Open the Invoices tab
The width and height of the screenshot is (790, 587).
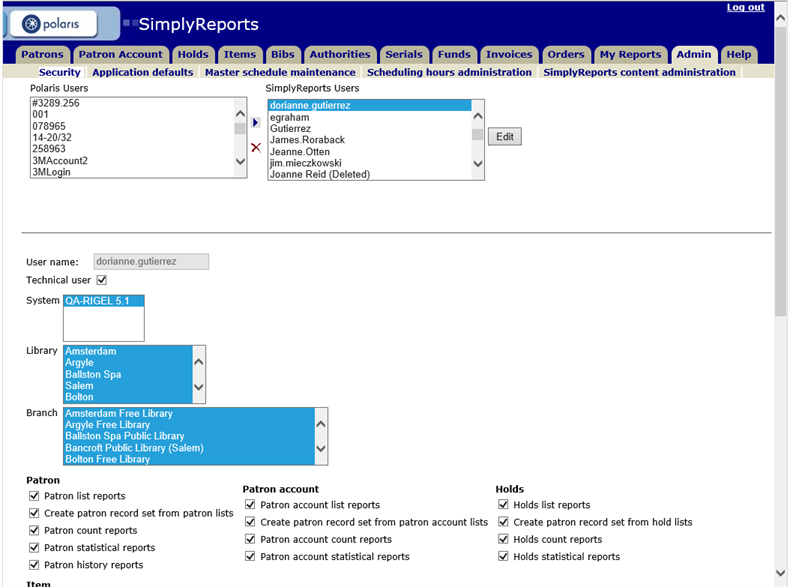click(x=509, y=54)
